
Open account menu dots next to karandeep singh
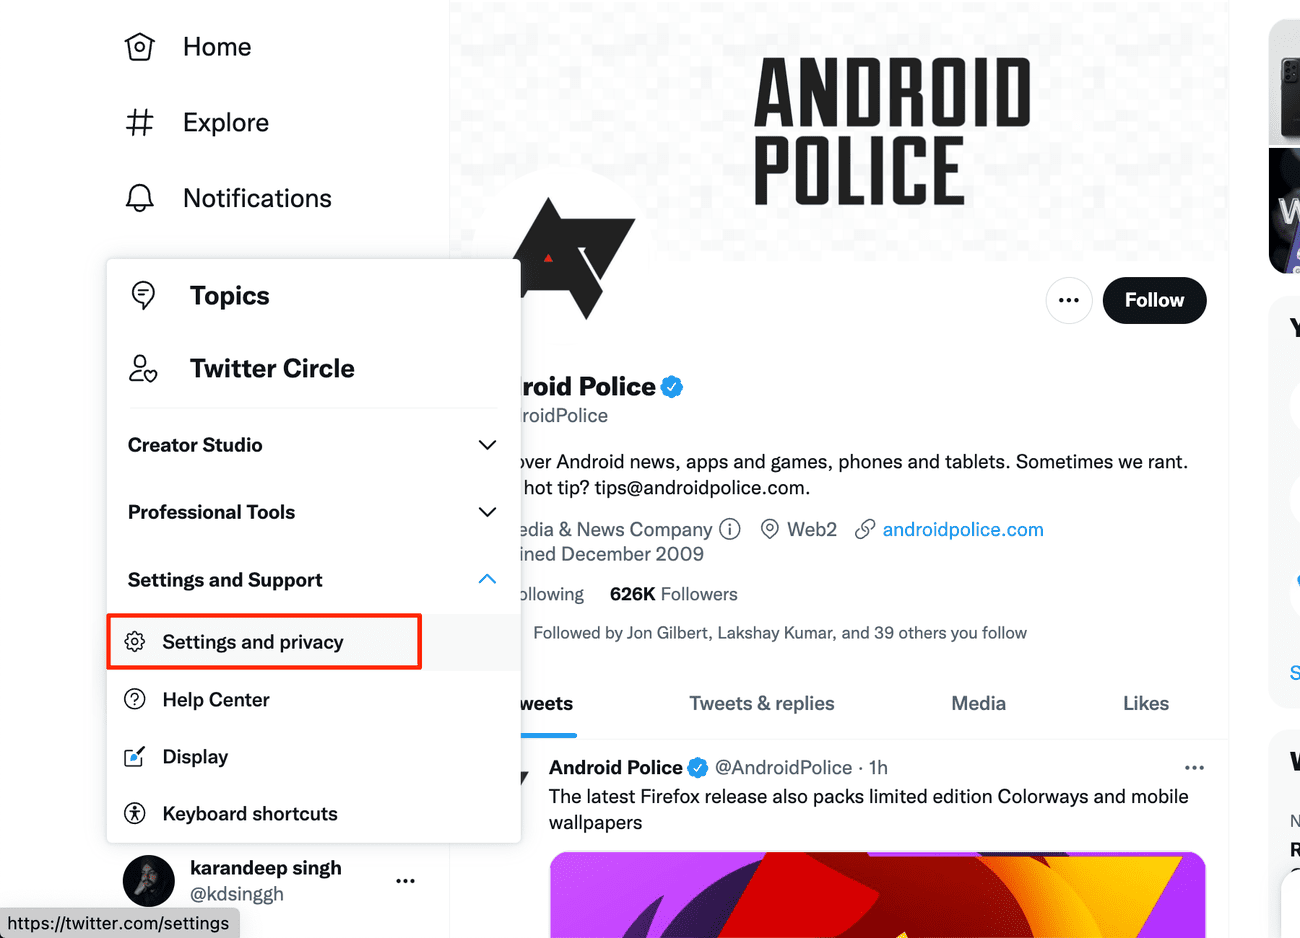[x=405, y=881]
